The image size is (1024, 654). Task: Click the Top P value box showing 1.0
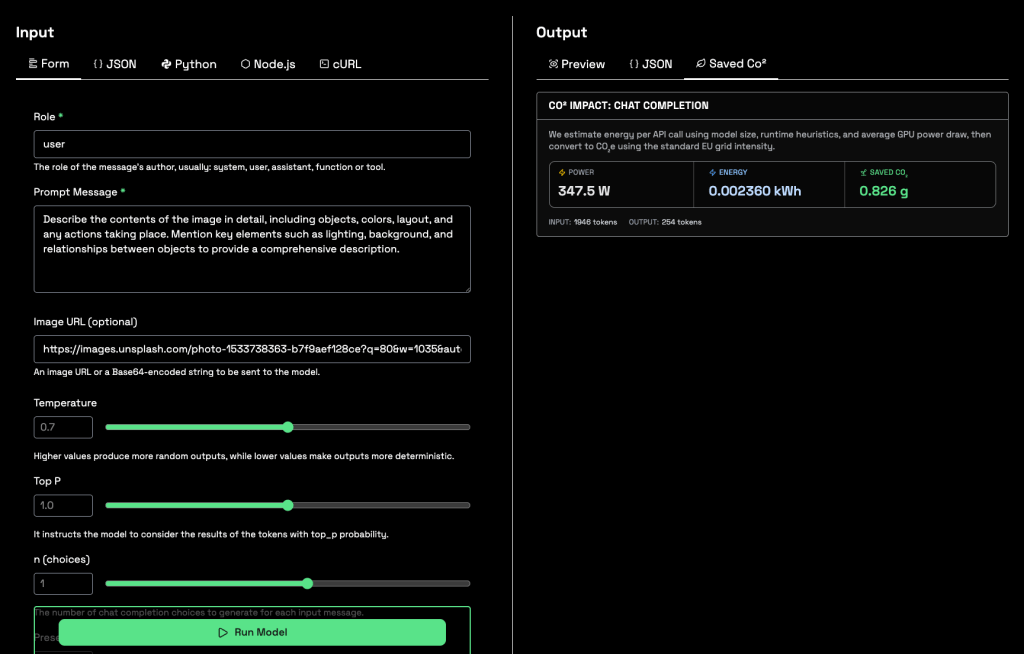pos(63,505)
